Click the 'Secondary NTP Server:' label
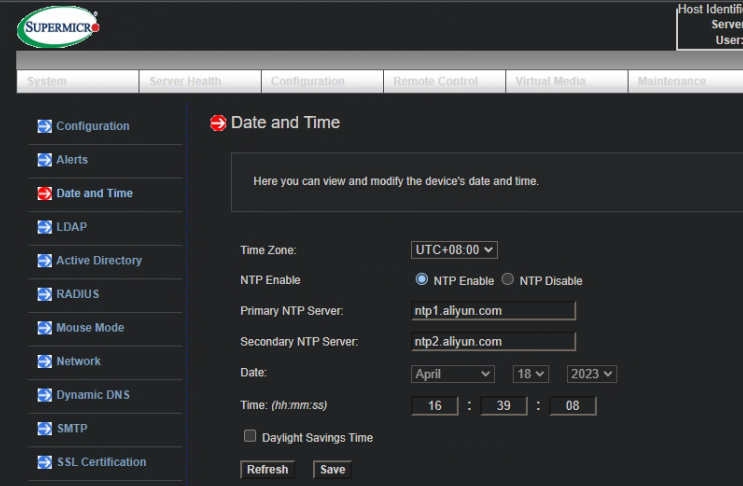 [299, 342]
